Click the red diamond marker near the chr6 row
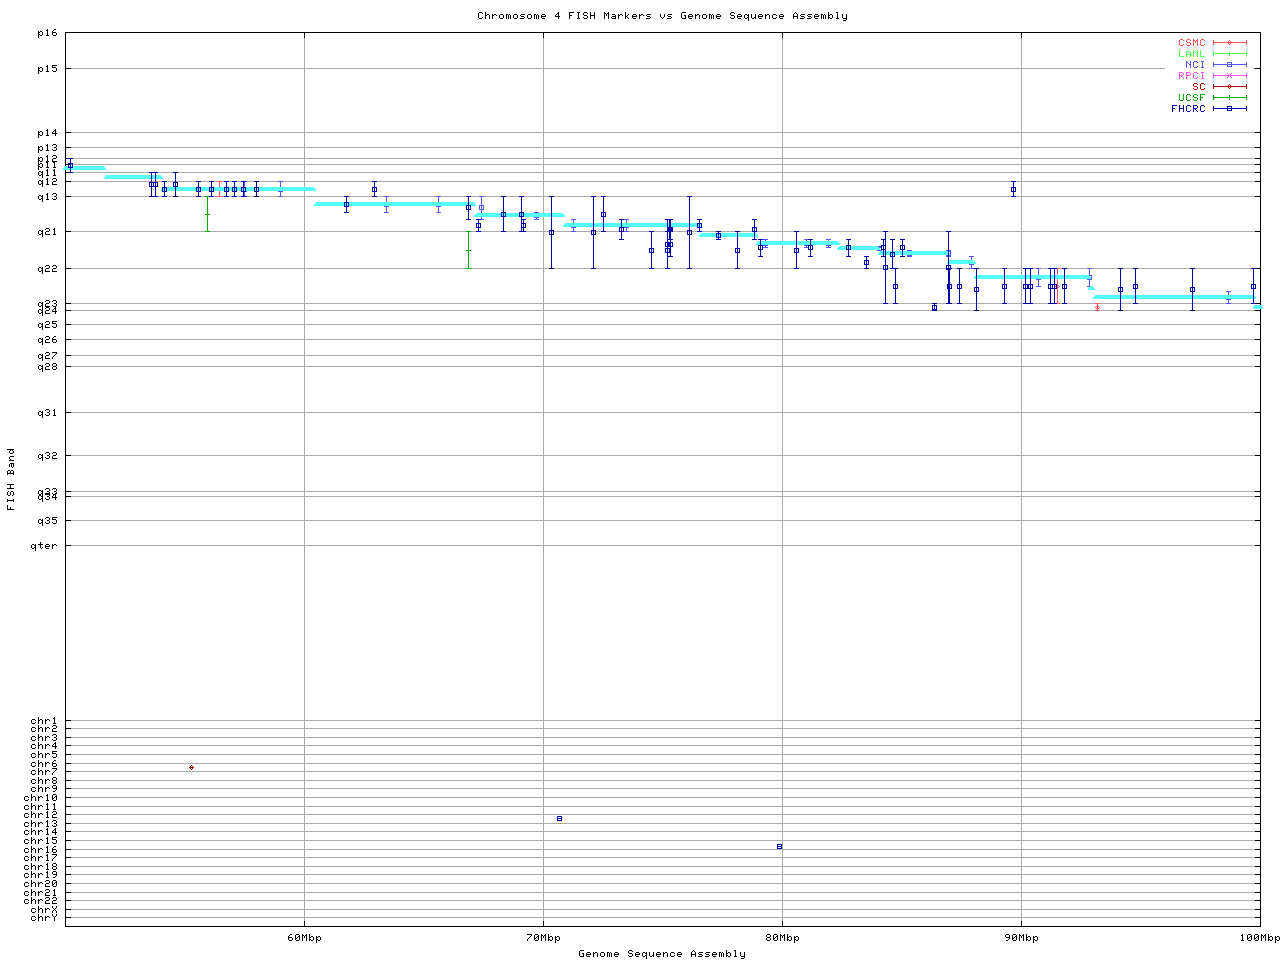The height and width of the screenshot is (960, 1280). click(191, 767)
